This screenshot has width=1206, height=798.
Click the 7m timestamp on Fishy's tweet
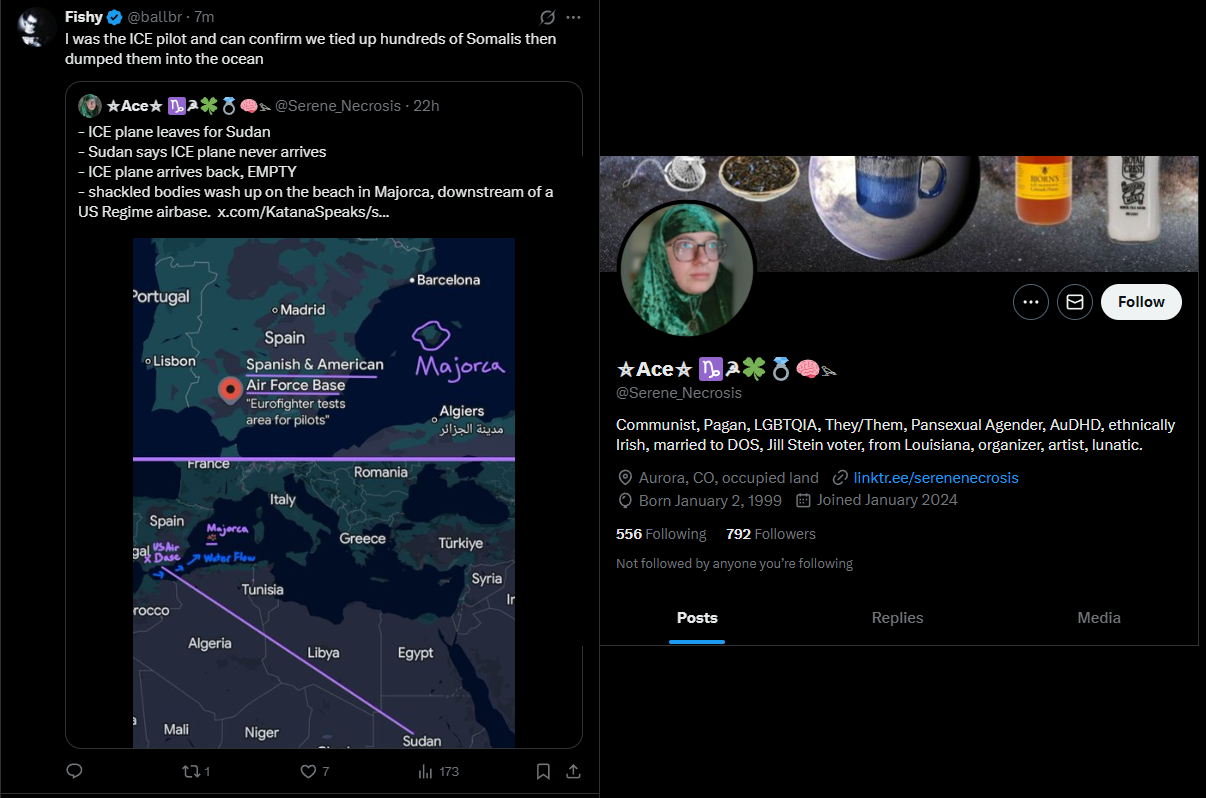click(204, 17)
